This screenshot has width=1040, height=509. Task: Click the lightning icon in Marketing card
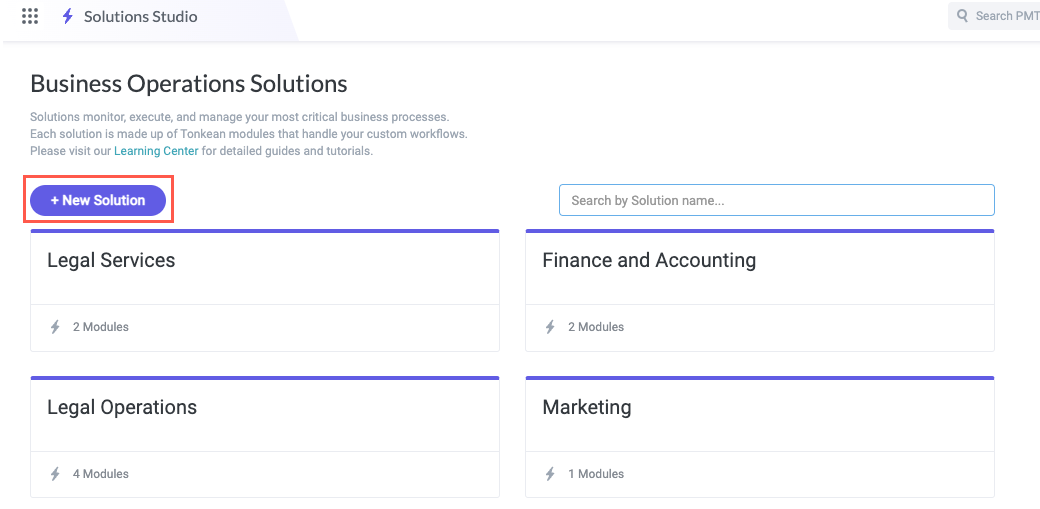(x=550, y=474)
